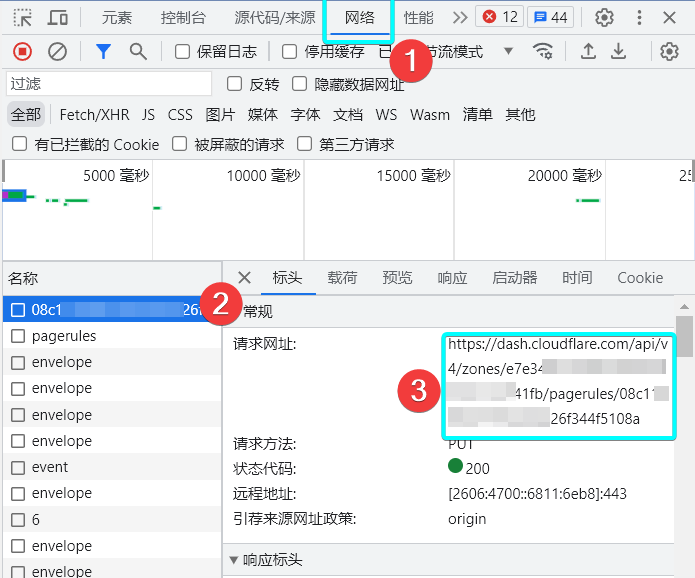This screenshot has width=695, height=578.
Task: Filter by 全部 request type
Action: [x=26, y=115]
